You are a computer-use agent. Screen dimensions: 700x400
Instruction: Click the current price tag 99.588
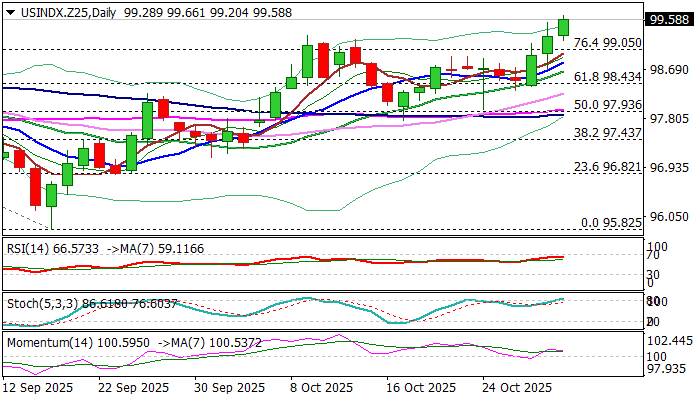(670, 20)
